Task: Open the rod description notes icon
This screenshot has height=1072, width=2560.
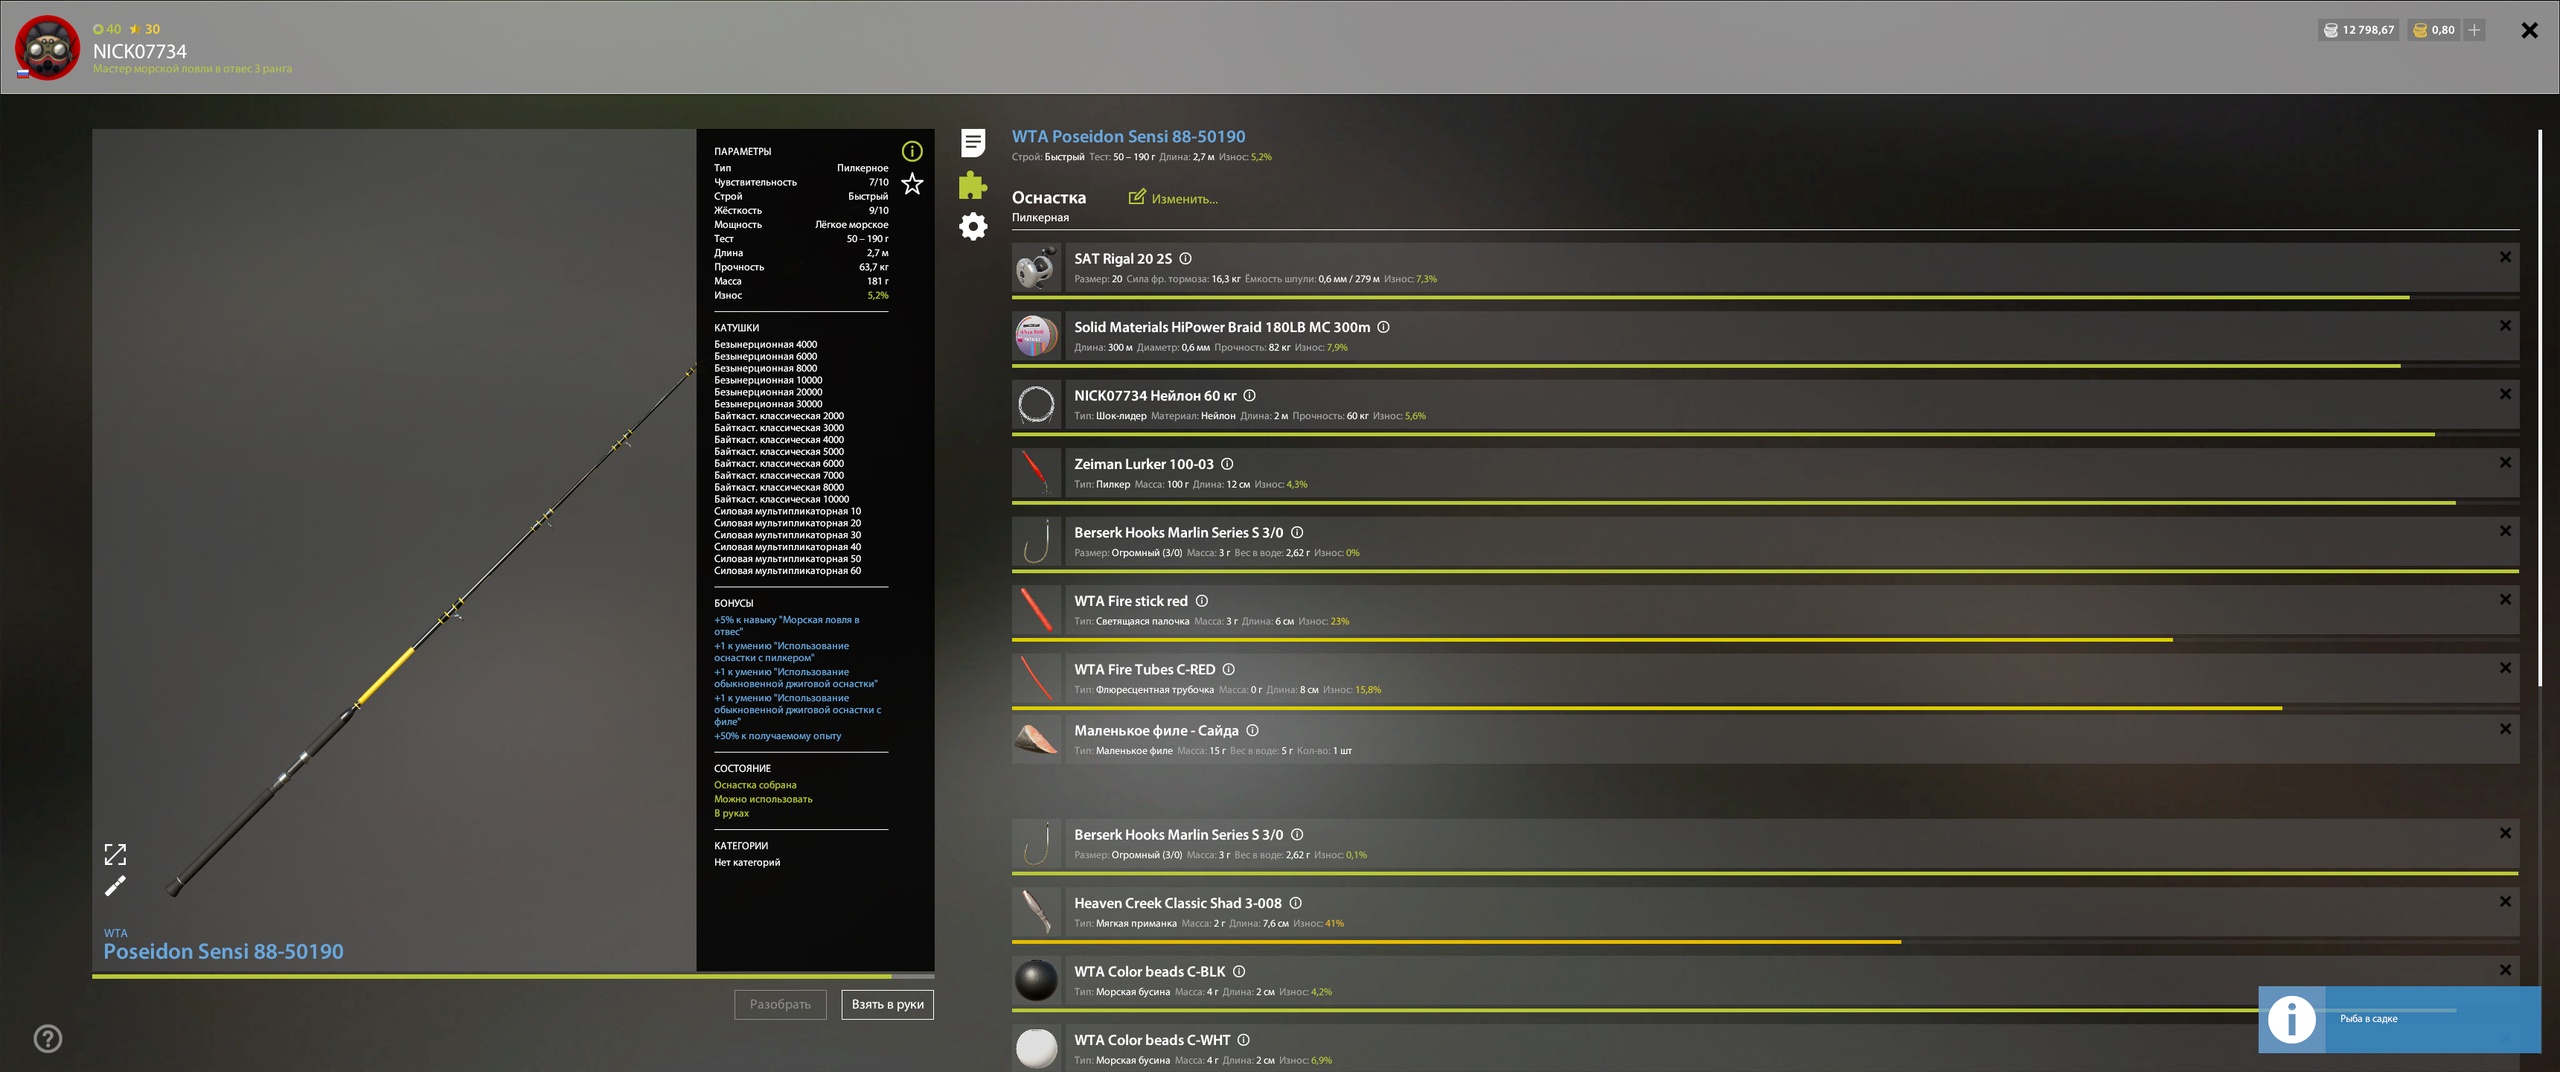Action: click(x=973, y=143)
